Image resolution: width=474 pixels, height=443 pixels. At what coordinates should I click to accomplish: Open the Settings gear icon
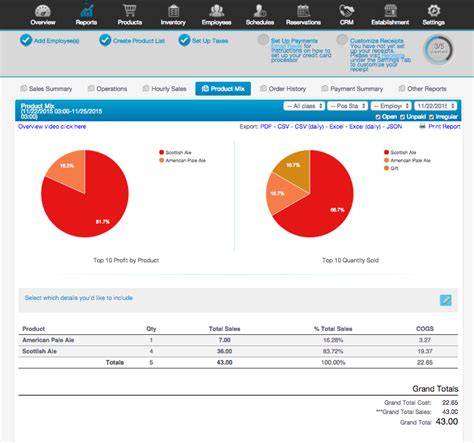[434, 11]
